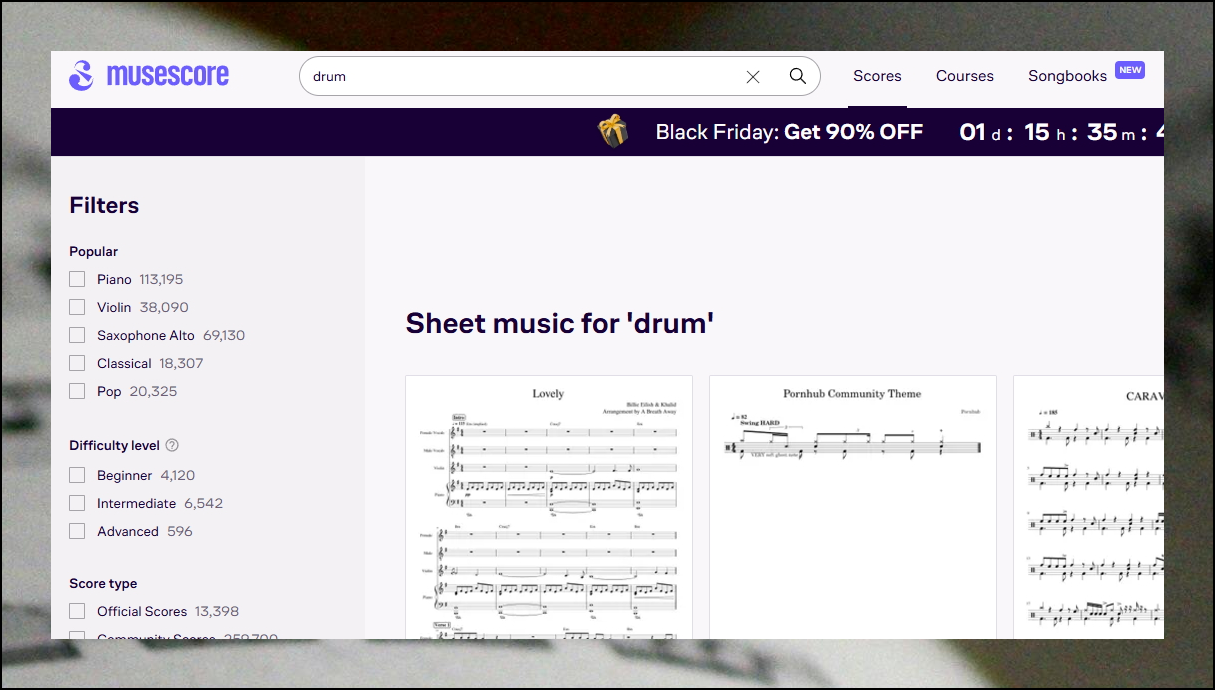Viewport: 1215px width, 690px height.
Task: Click the NEW badge beside Songbooks
Action: 1130,70
